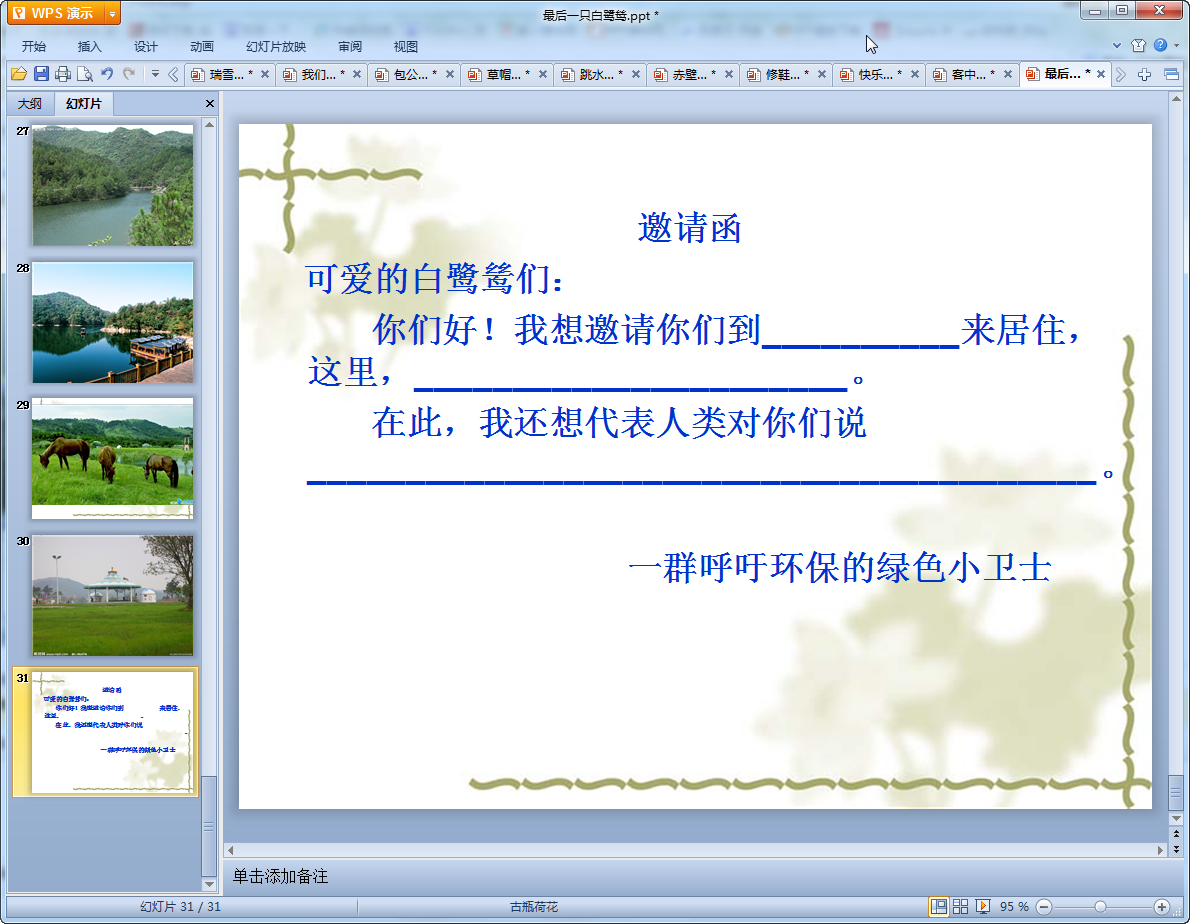Viewport: 1190px width, 924px height.
Task: Open quick access toolbar customize dropdown
Action: pyautogui.click(x=155, y=74)
